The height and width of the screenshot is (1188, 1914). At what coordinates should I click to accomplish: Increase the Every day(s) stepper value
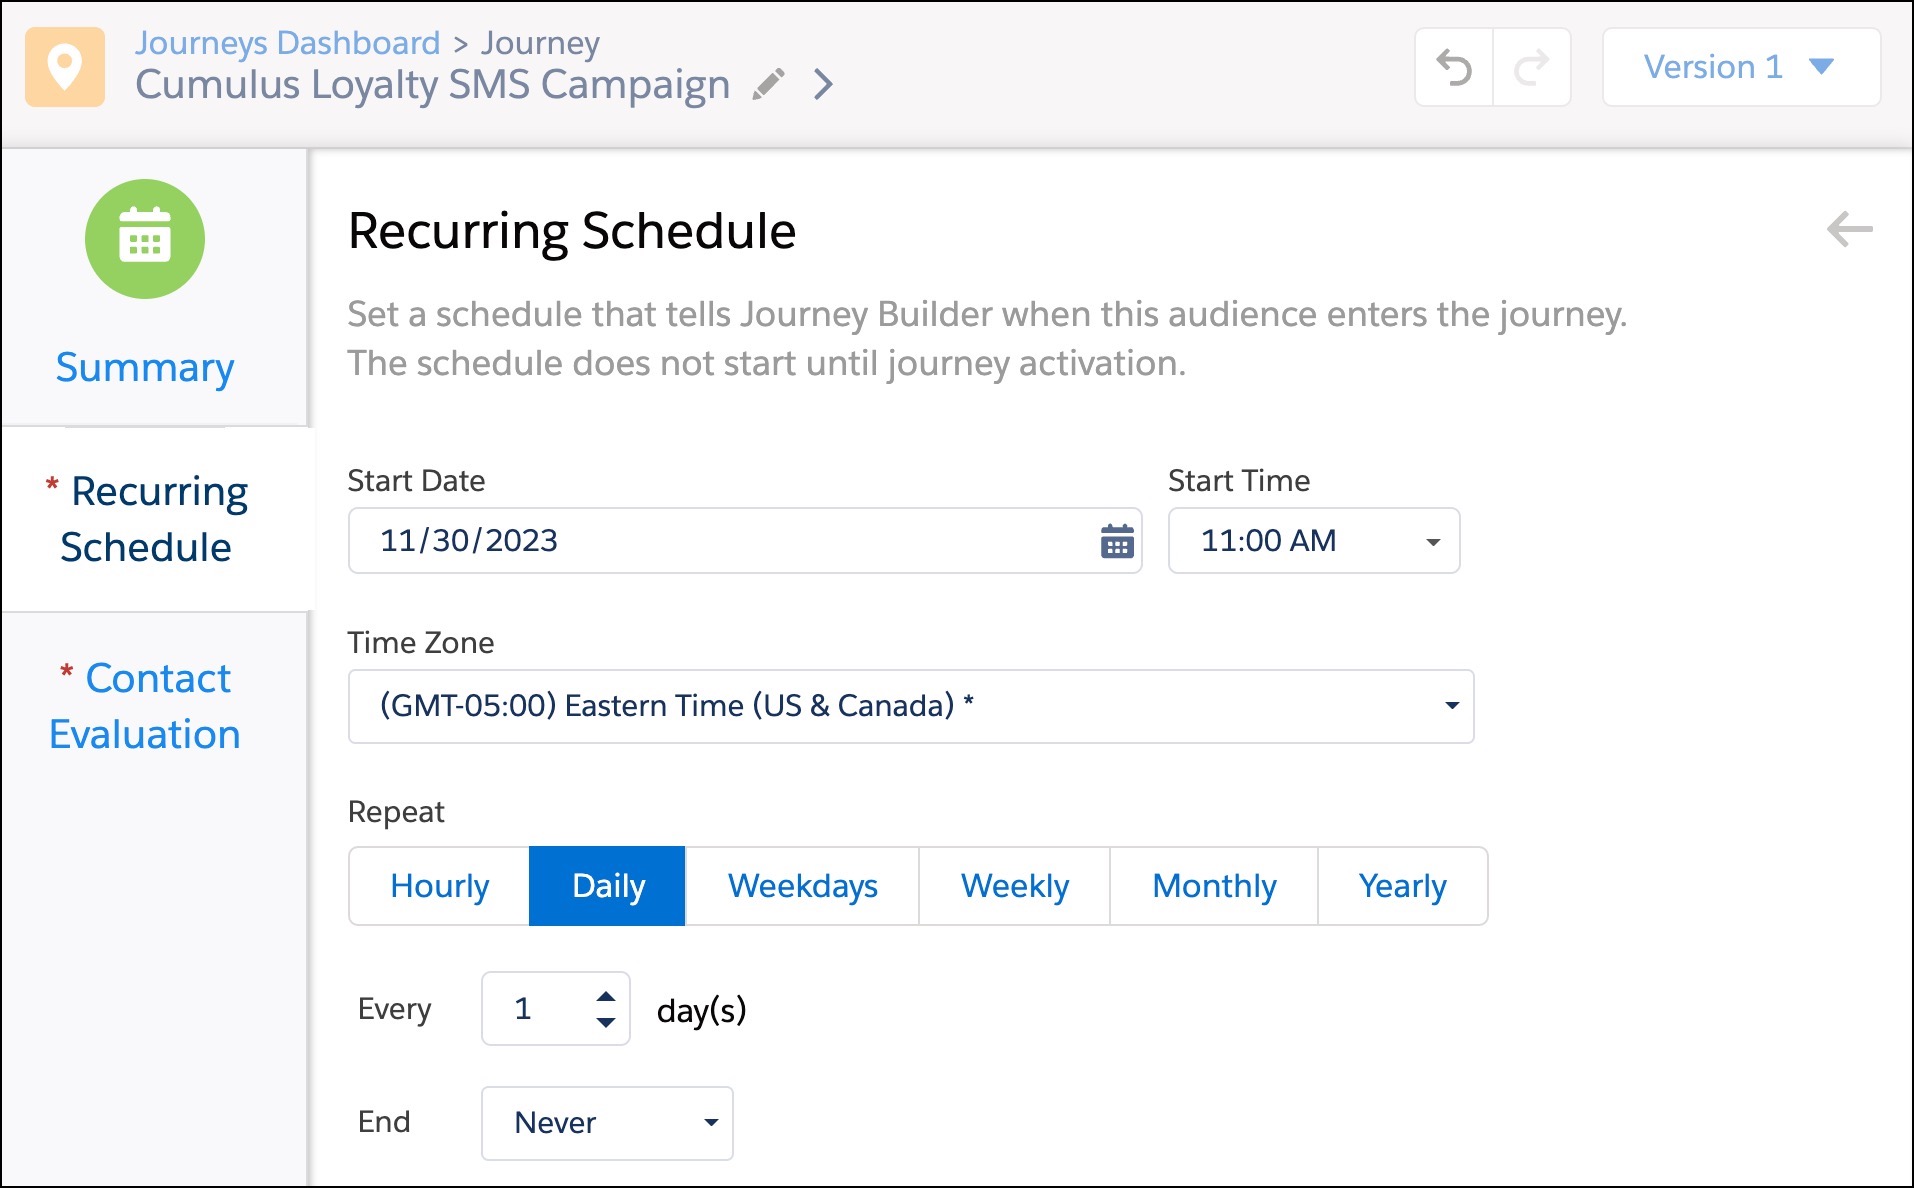(605, 996)
